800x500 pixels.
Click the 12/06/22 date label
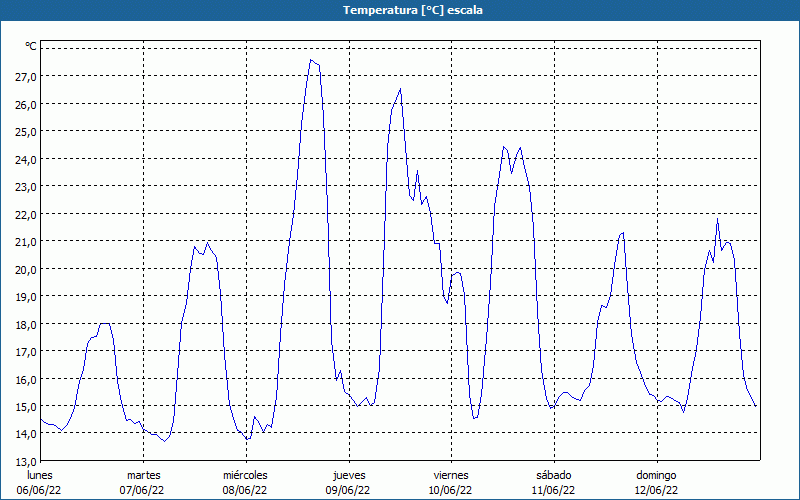click(x=656, y=491)
